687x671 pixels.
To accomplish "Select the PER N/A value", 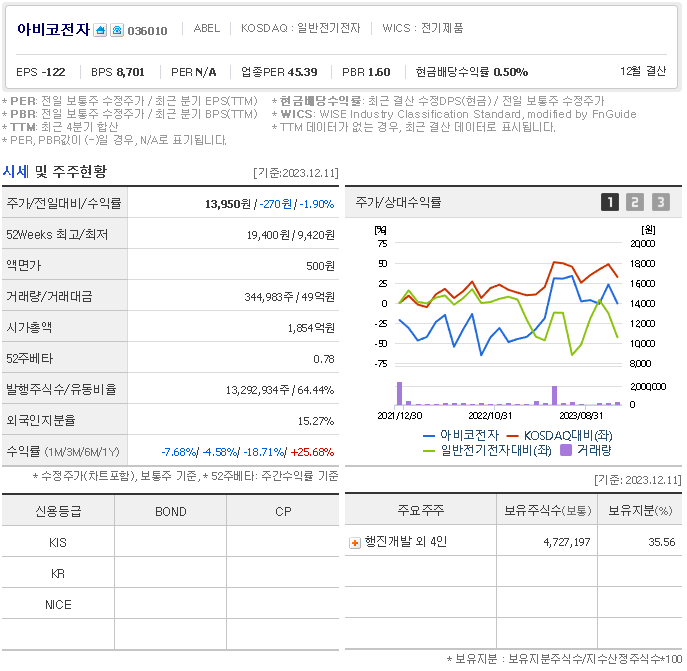I will click(194, 72).
